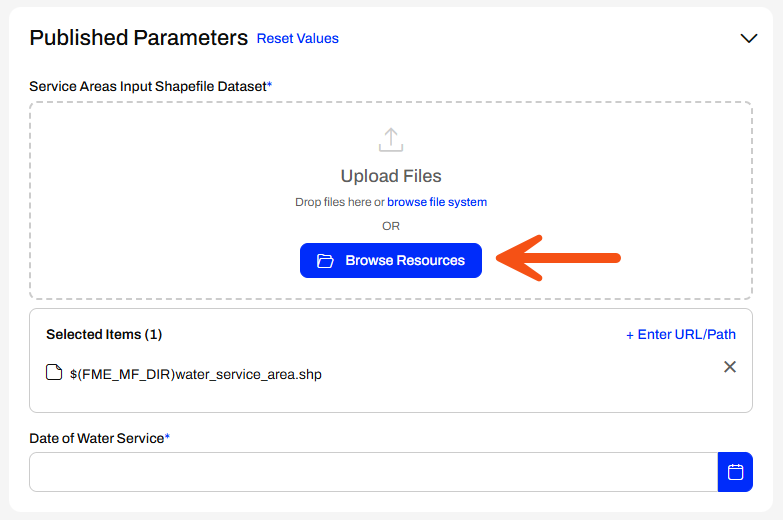
Task: Click the orange arrow pointing at Browse Resources
Action: click(x=558, y=258)
